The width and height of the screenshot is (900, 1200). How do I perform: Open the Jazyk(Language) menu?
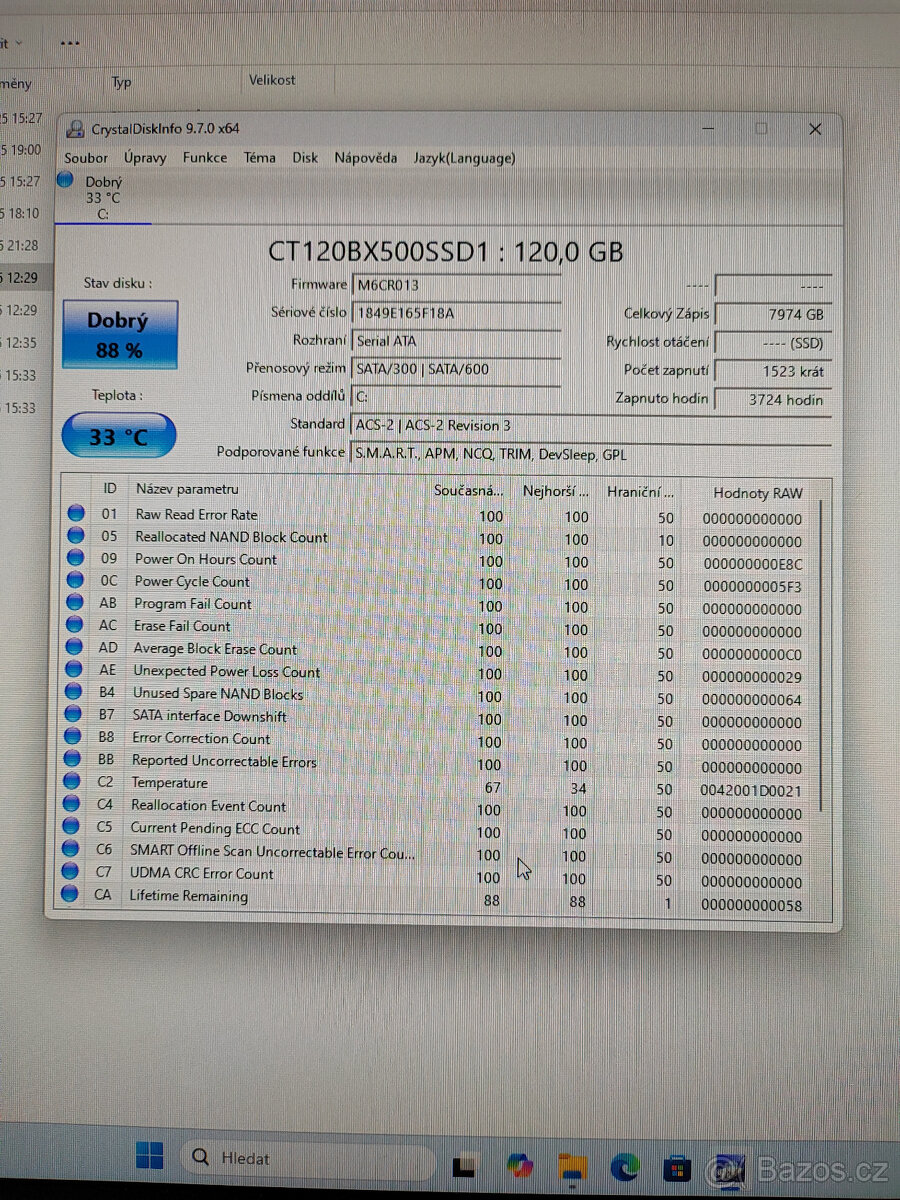[x=466, y=158]
